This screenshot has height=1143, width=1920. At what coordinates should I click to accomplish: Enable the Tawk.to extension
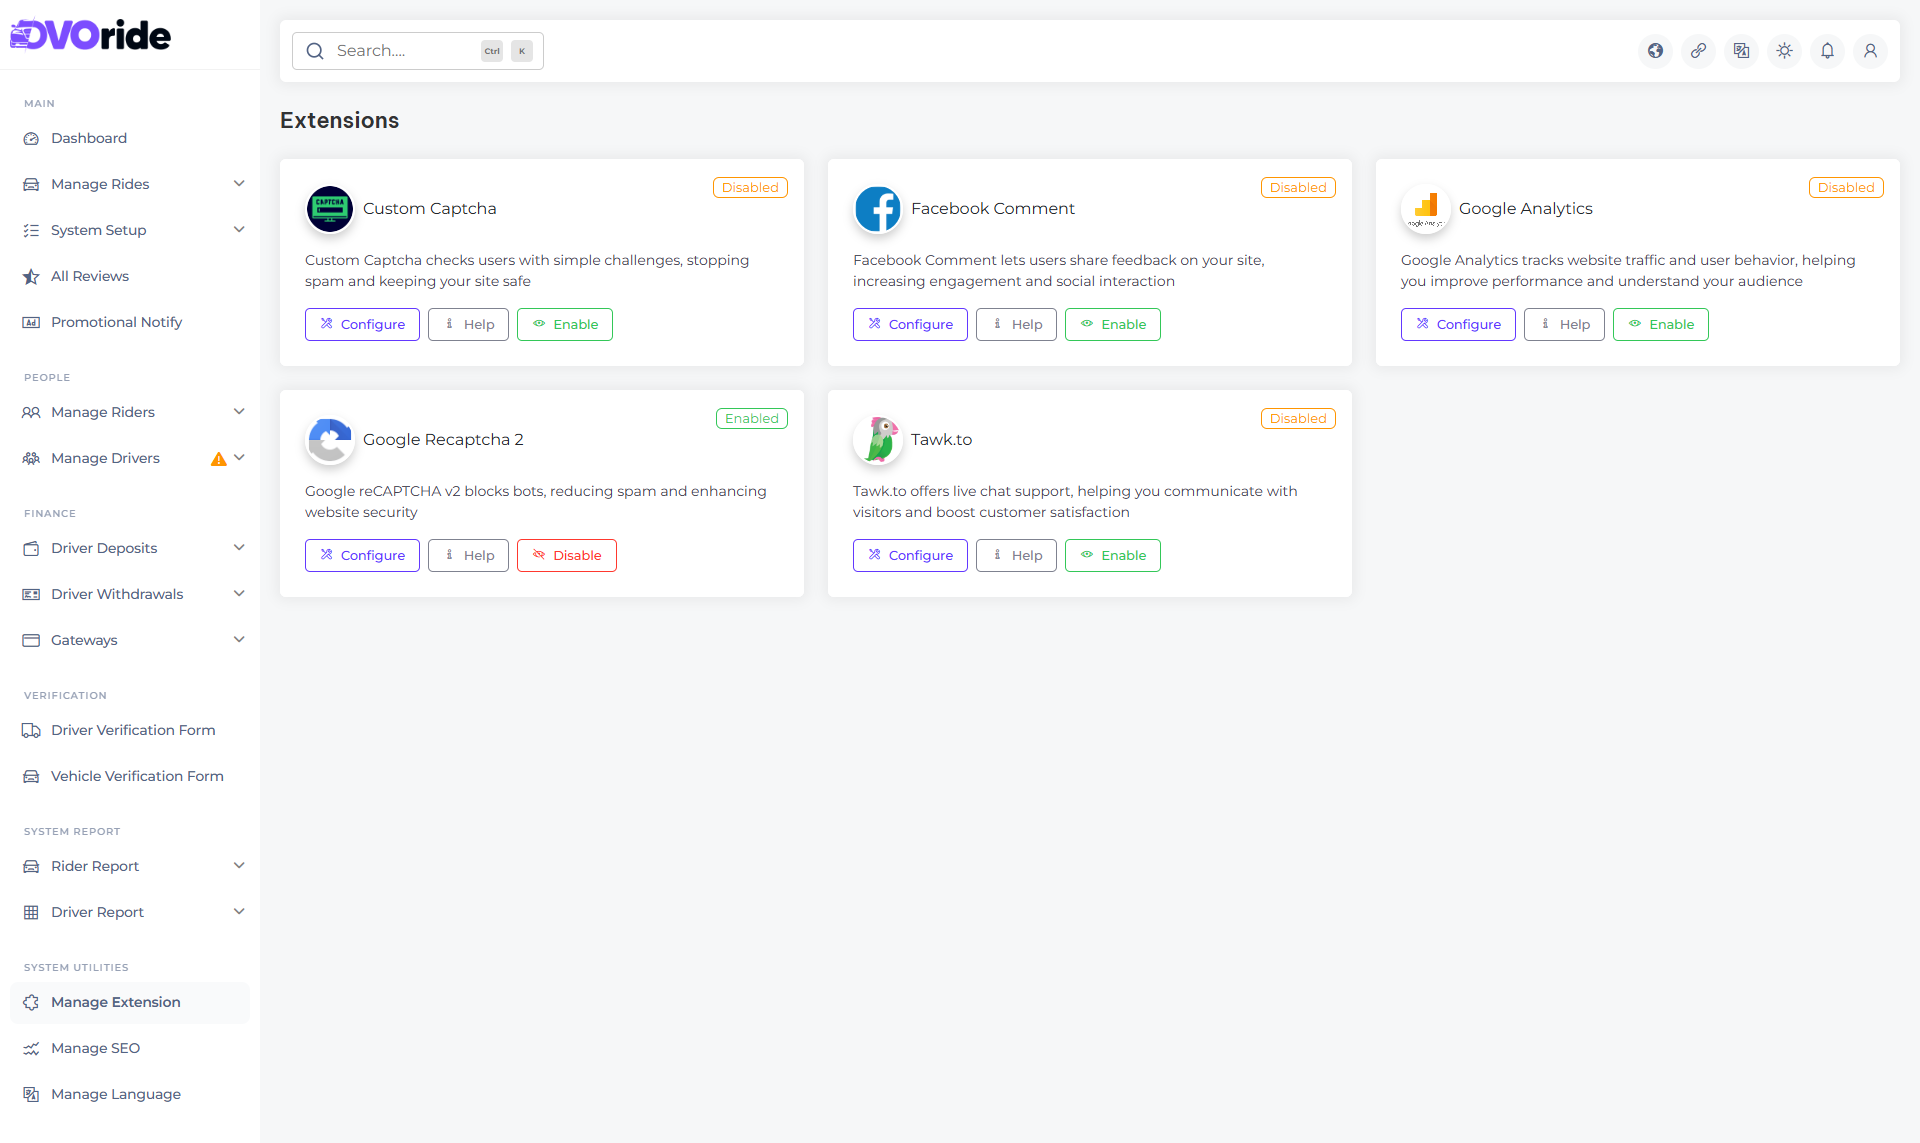pyautogui.click(x=1112, y=555)
